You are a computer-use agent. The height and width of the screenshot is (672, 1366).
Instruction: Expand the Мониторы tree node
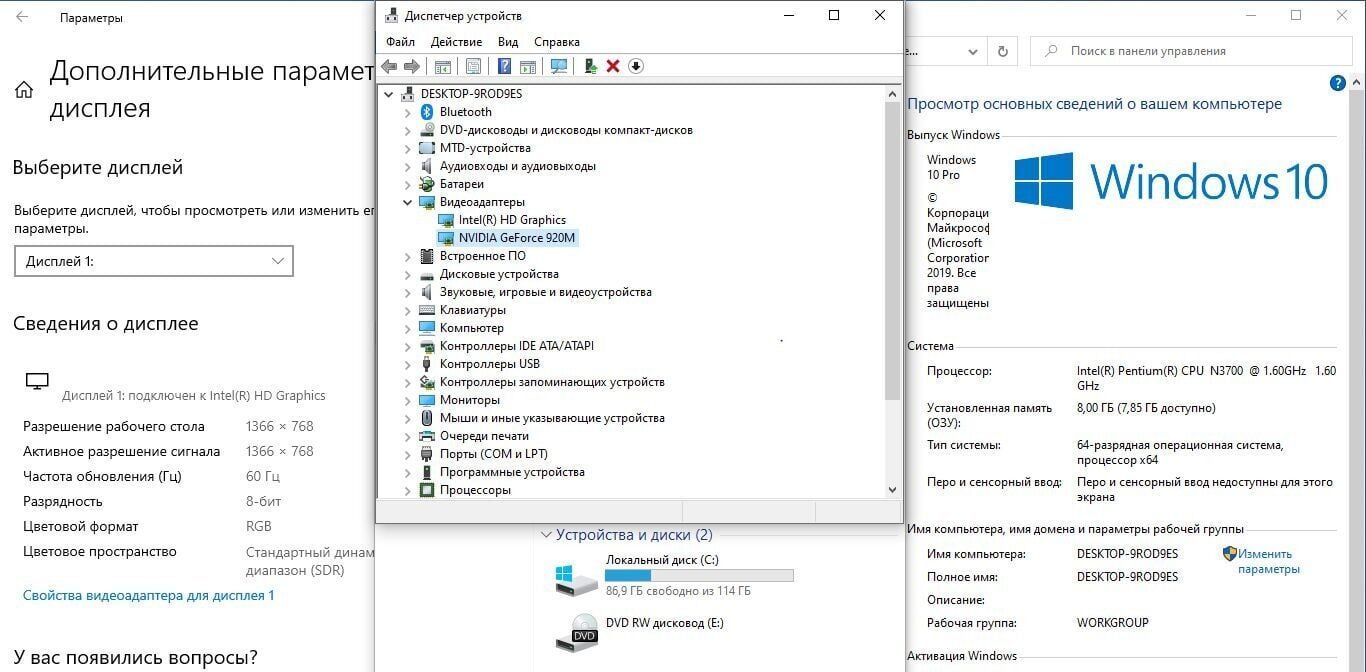407,400
